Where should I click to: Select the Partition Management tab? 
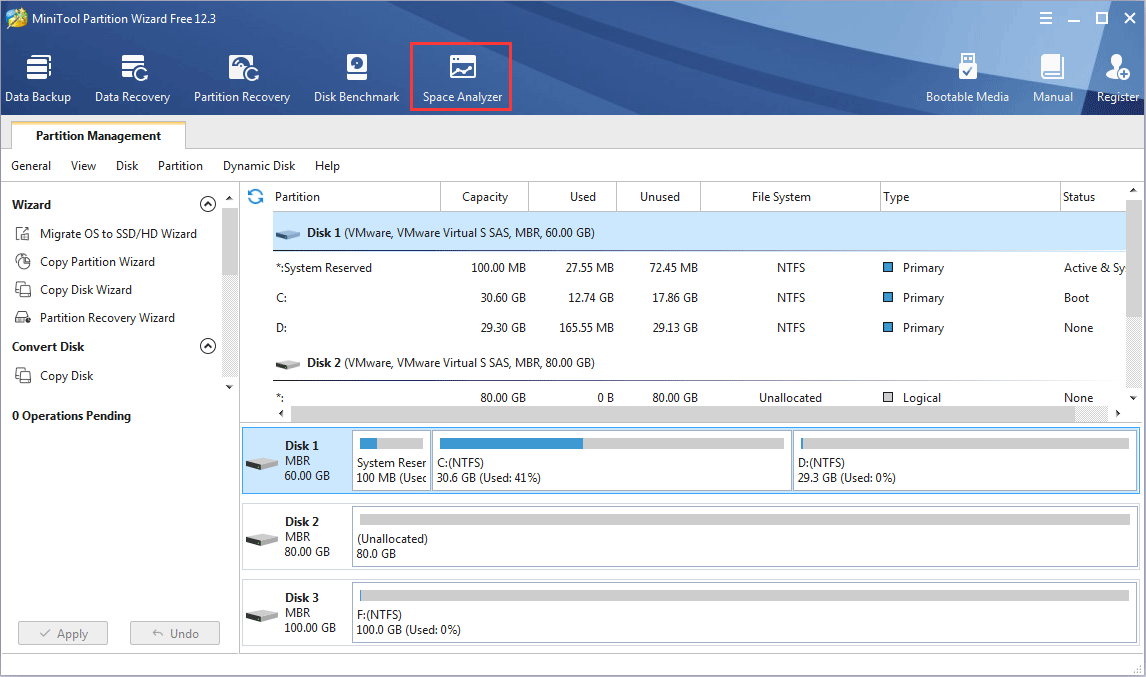[99, 136]
